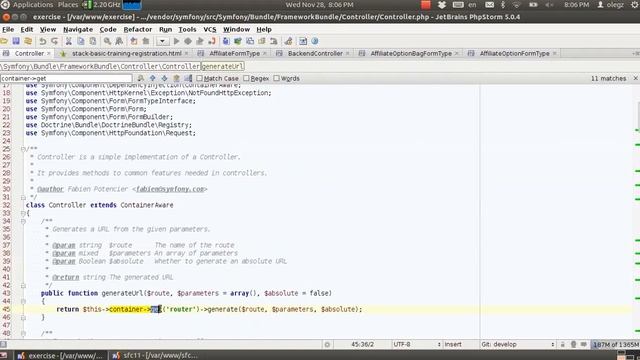The image size is (640, 360).
Task: Click the fabien@symfony.com email link
Action: (x=170, y=189)
